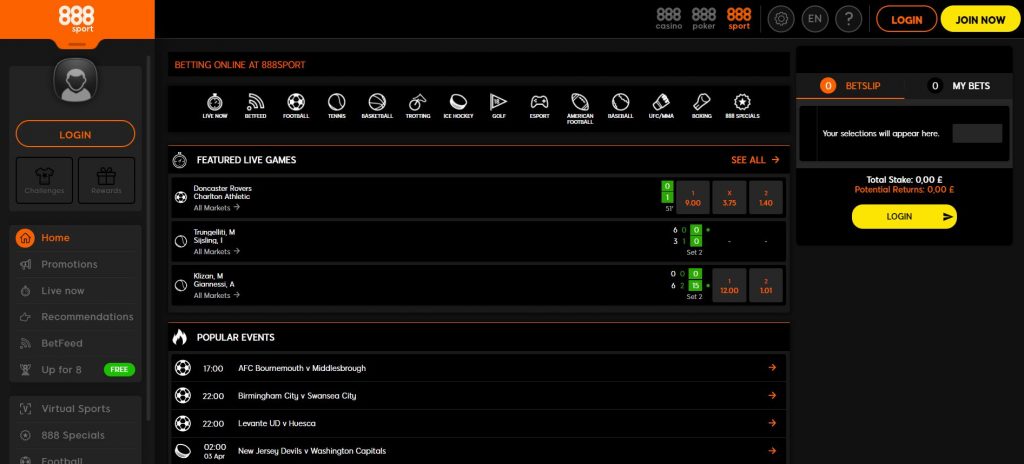The height and width of the screenshot is (464, 1024).
Task: Open the Challenges shirt tile
Action: coord(44,180)
